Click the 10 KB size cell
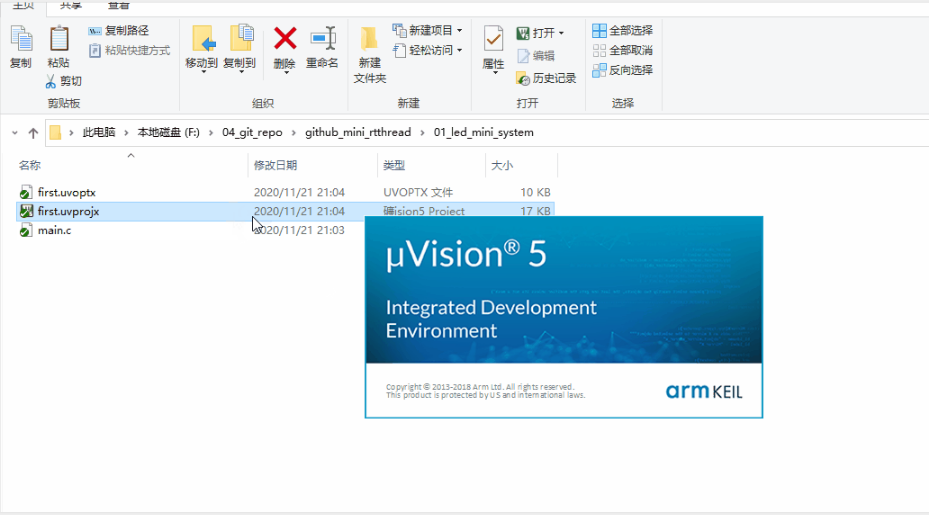 pyautogui.click(x=535, y=193)
